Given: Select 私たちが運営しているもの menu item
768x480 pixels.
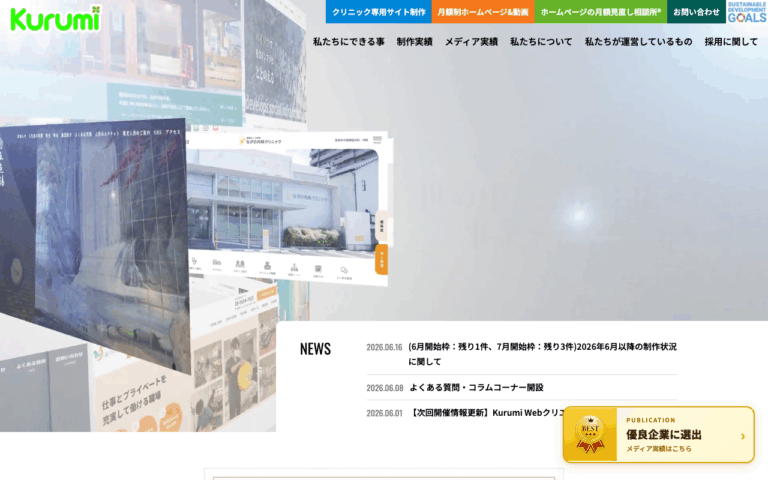Looking at the screenshot, I should point(638,42).
